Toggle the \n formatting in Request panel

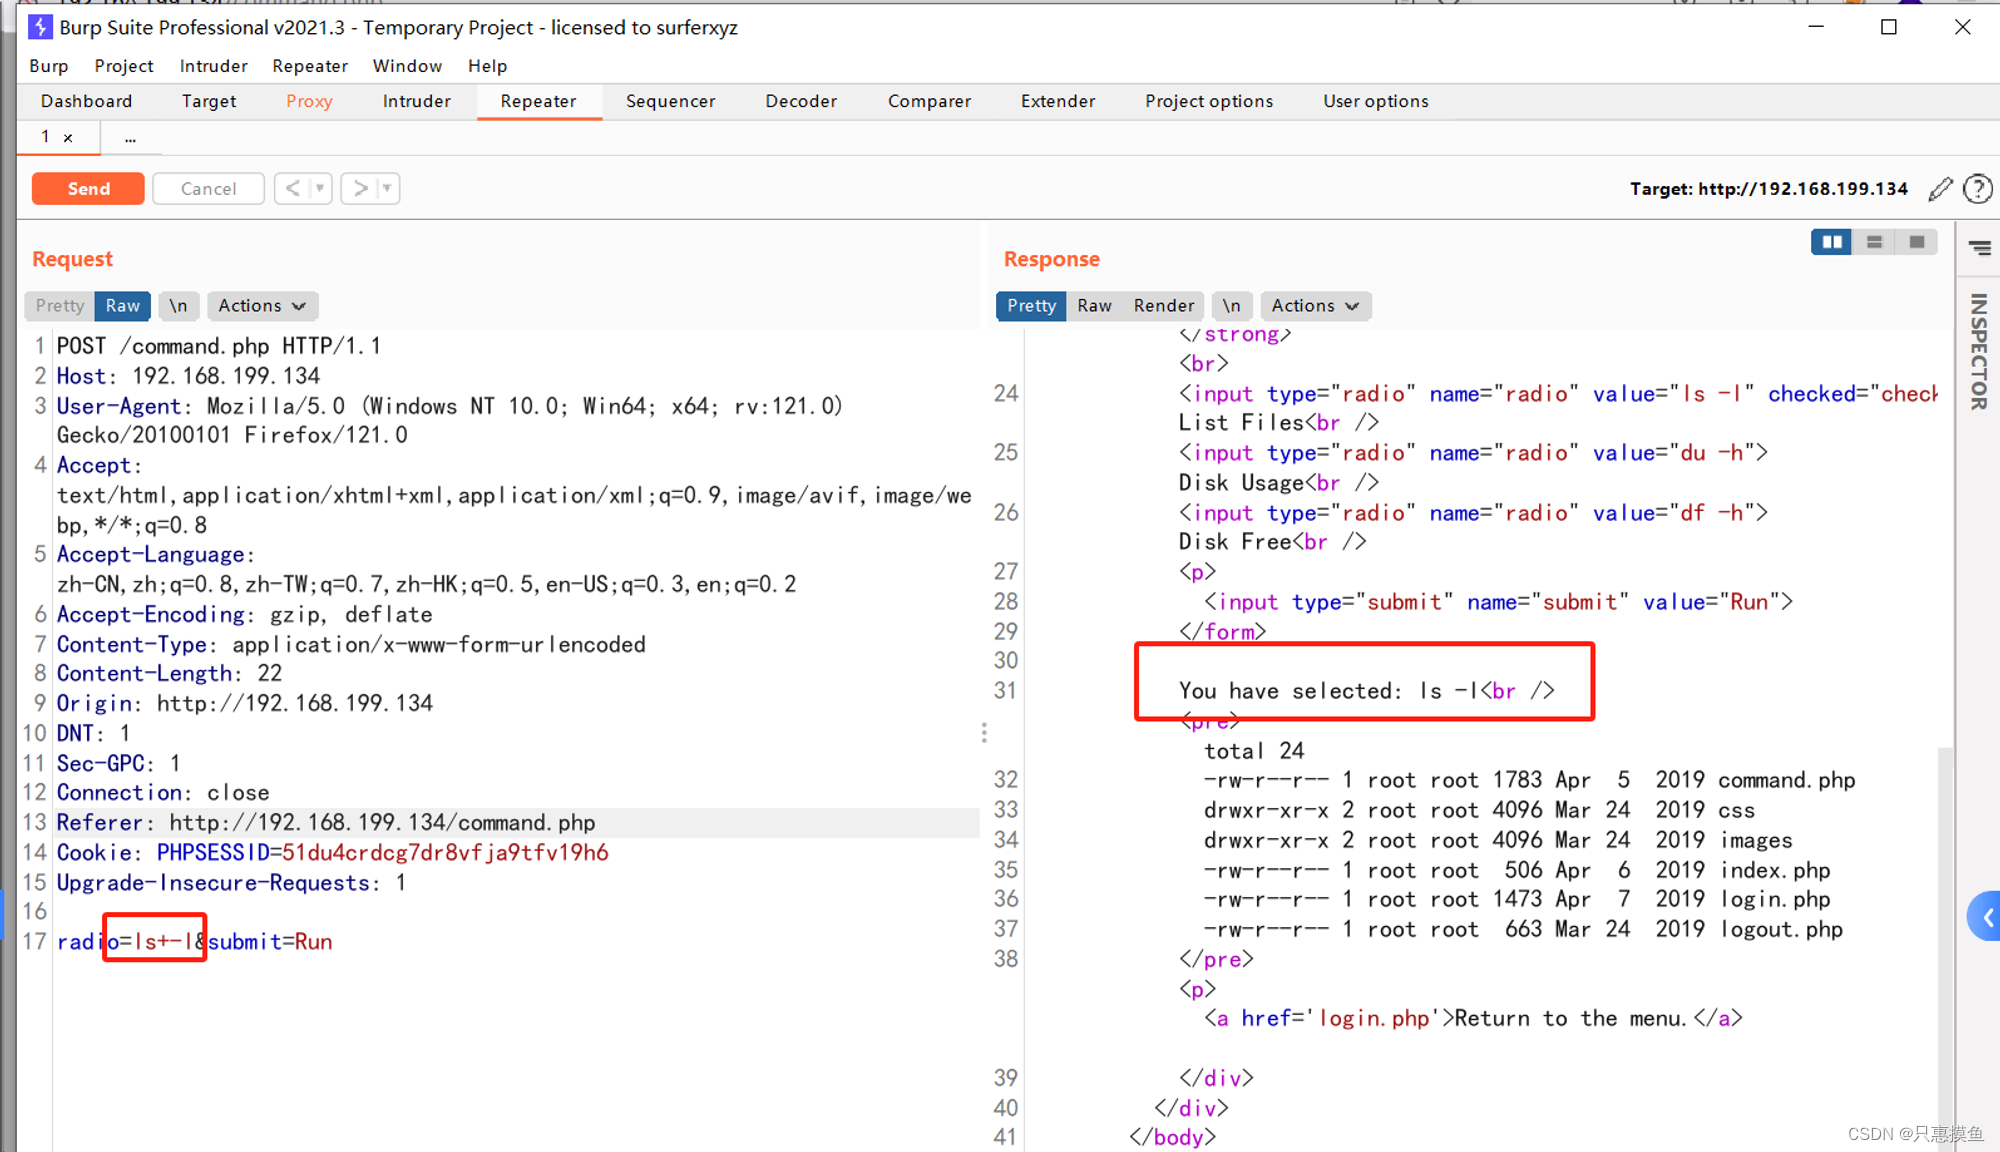coord(179,305)
